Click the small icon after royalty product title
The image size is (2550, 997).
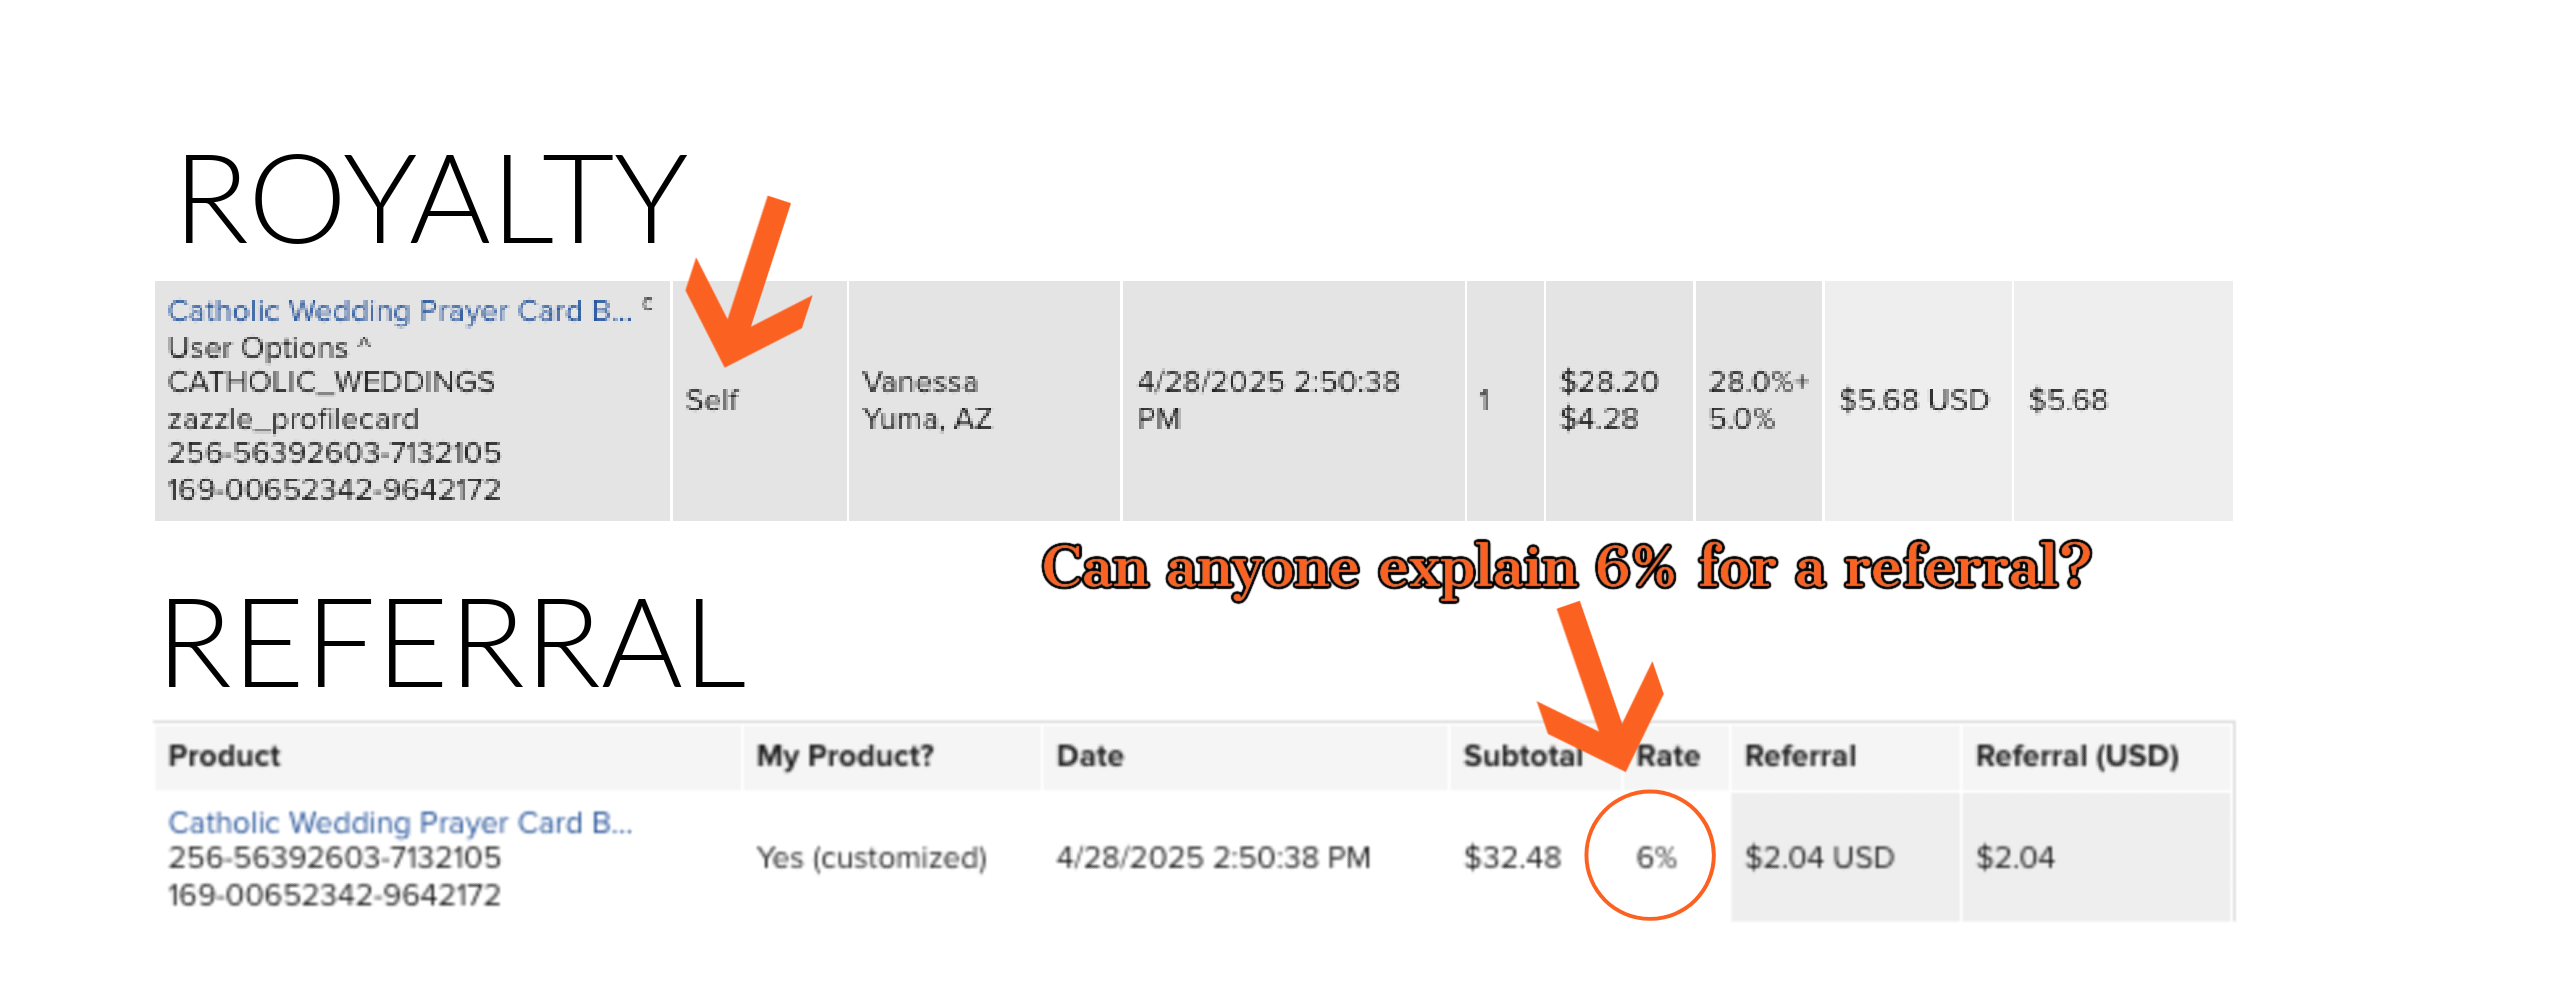(648, 303)
